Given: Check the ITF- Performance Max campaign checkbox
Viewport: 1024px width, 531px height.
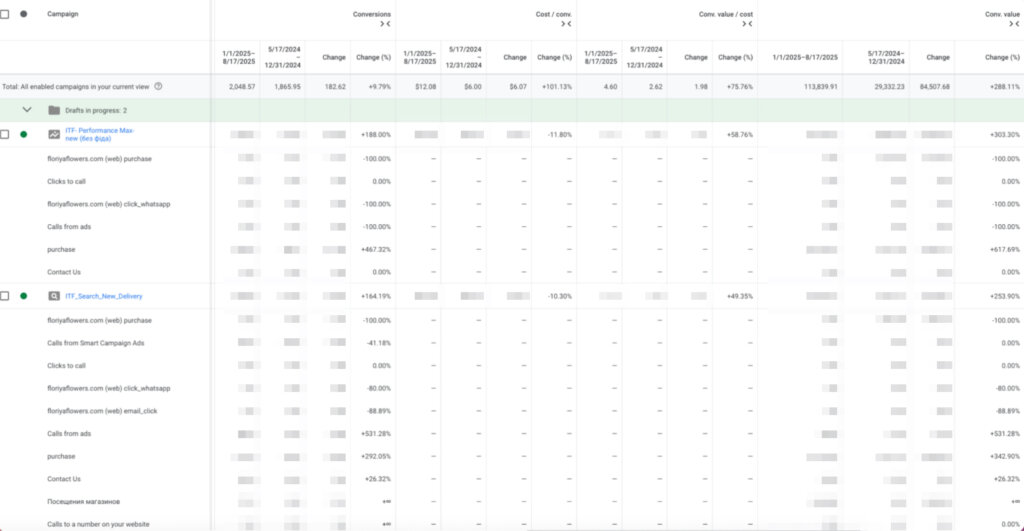Looking at the screenshot, I should 5,134.
